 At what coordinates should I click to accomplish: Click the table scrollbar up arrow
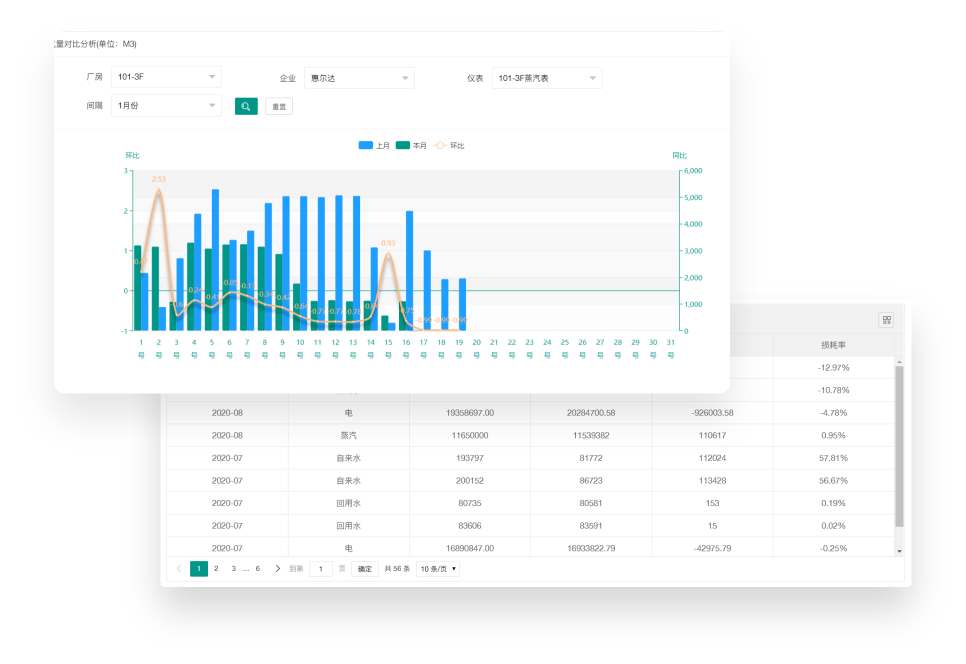tap(899, 361)
